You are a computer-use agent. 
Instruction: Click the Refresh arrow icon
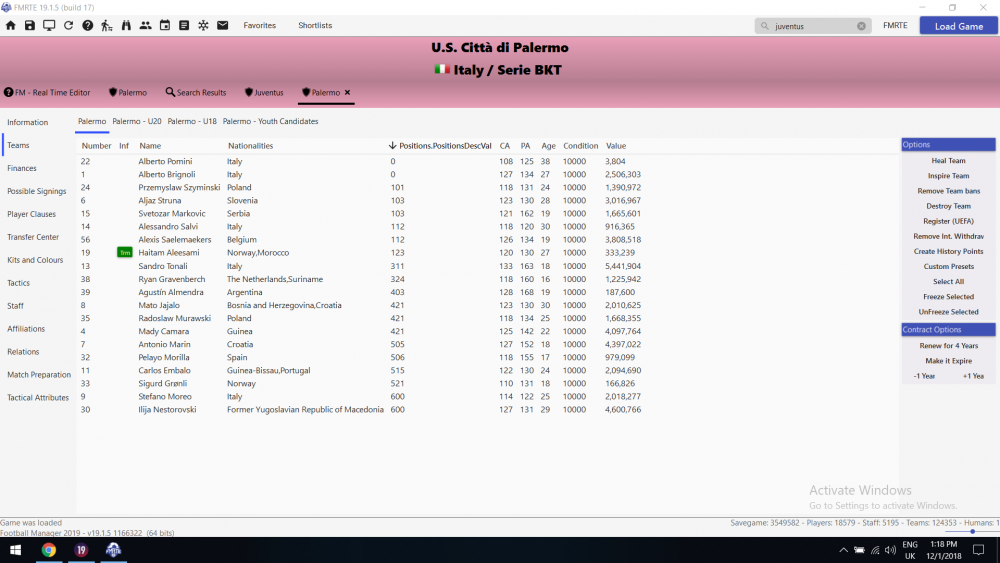pyautogui.click(x=68, y=25)
